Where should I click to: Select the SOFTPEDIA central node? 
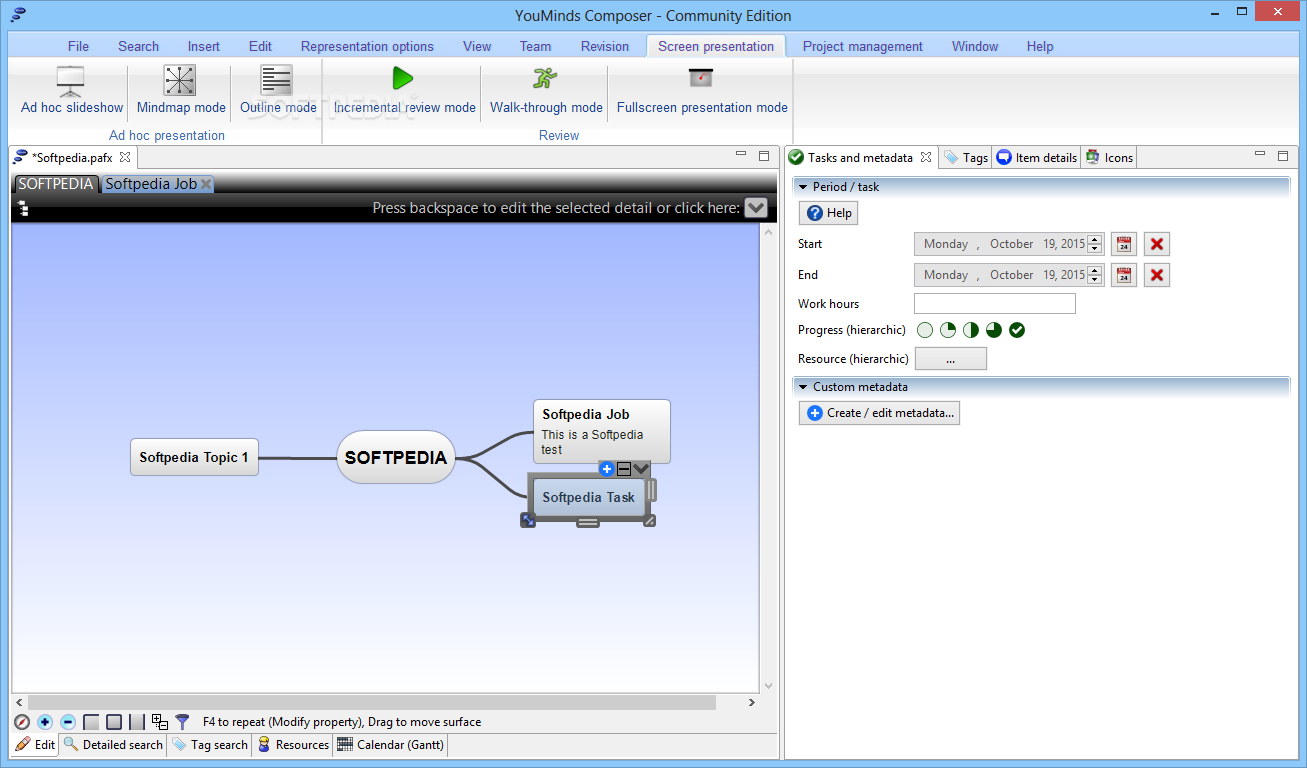click(396, 458)
